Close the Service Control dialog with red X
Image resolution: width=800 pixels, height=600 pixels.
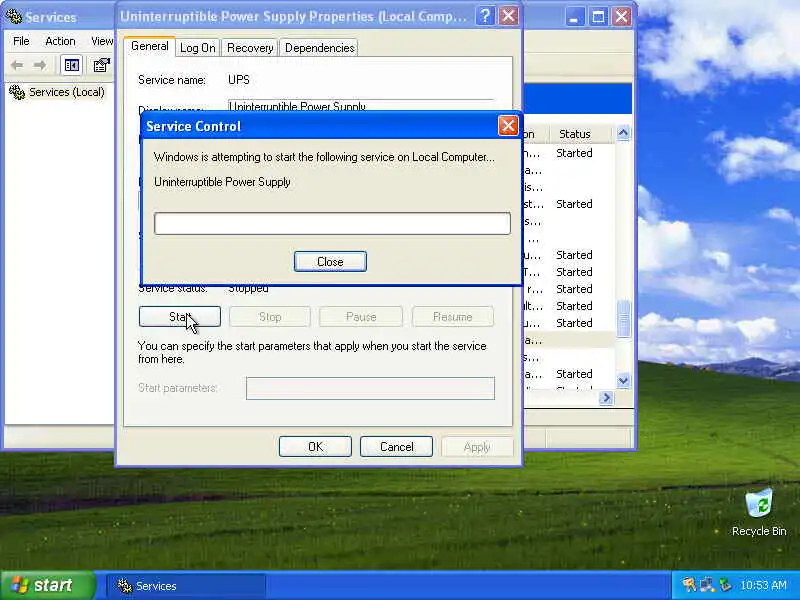[508, 126]
